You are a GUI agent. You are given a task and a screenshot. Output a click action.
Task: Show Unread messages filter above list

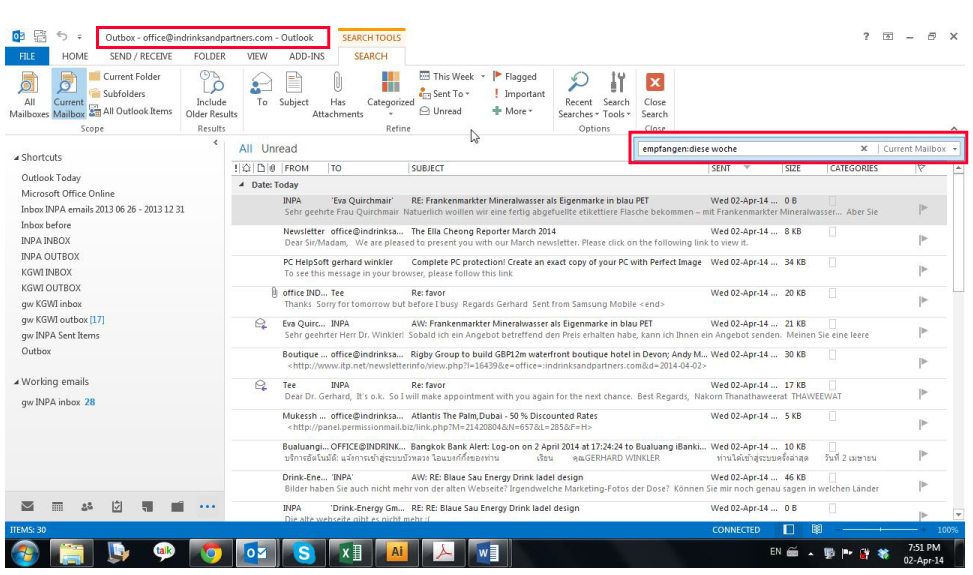click(x=279, y=149)
